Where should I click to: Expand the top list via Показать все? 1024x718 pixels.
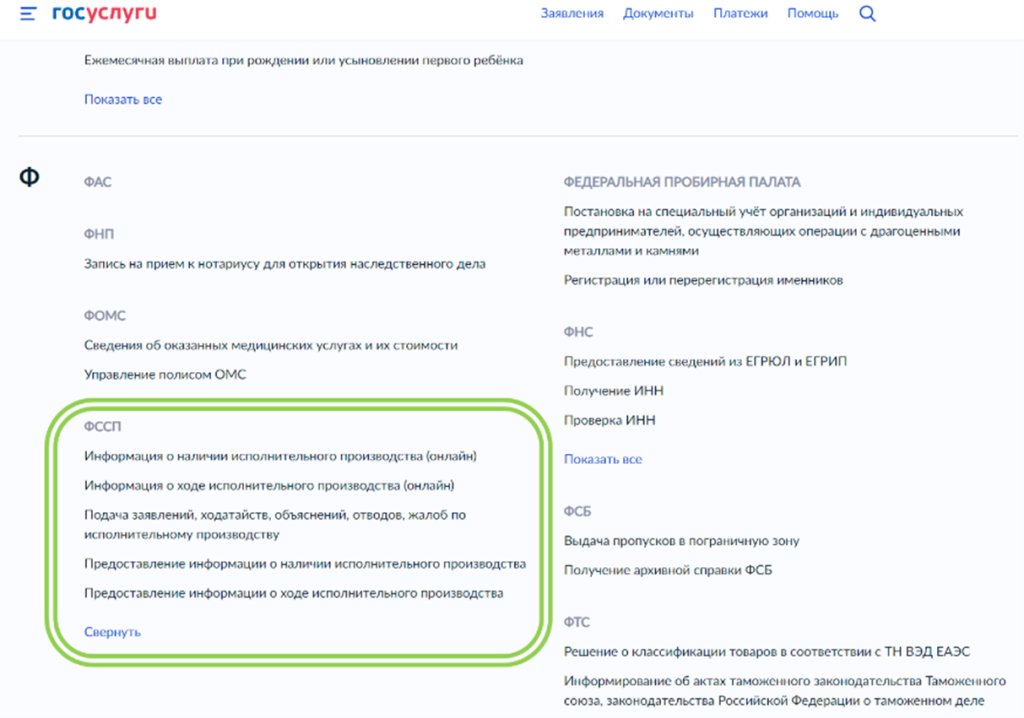(122, 100)
